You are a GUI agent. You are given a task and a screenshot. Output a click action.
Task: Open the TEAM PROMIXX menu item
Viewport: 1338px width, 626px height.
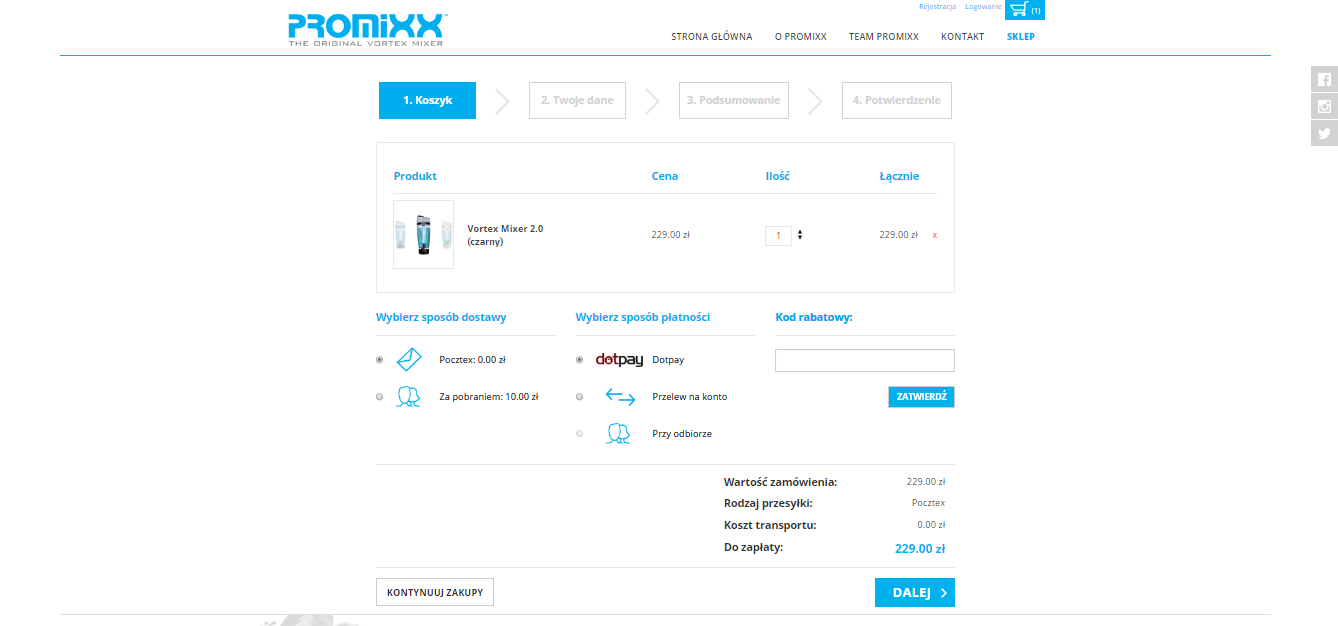pos(883,37)
